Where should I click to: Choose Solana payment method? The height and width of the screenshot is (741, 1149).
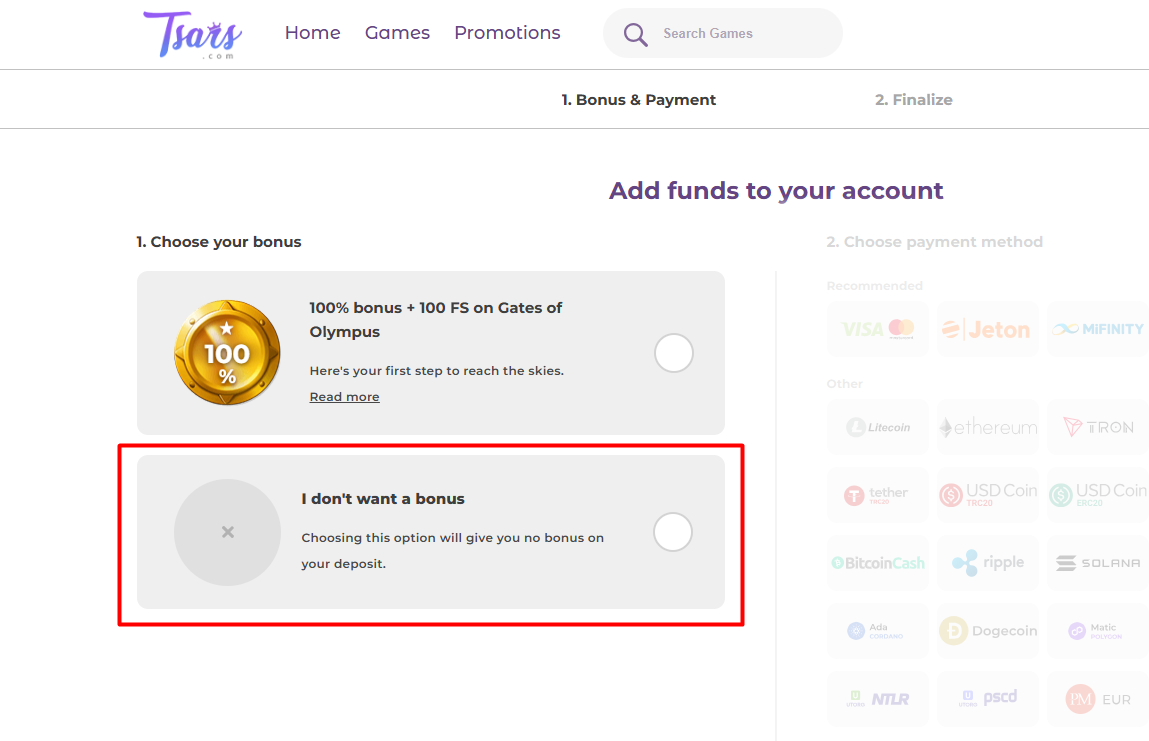pyautogui.click(x=1097, y=563)
